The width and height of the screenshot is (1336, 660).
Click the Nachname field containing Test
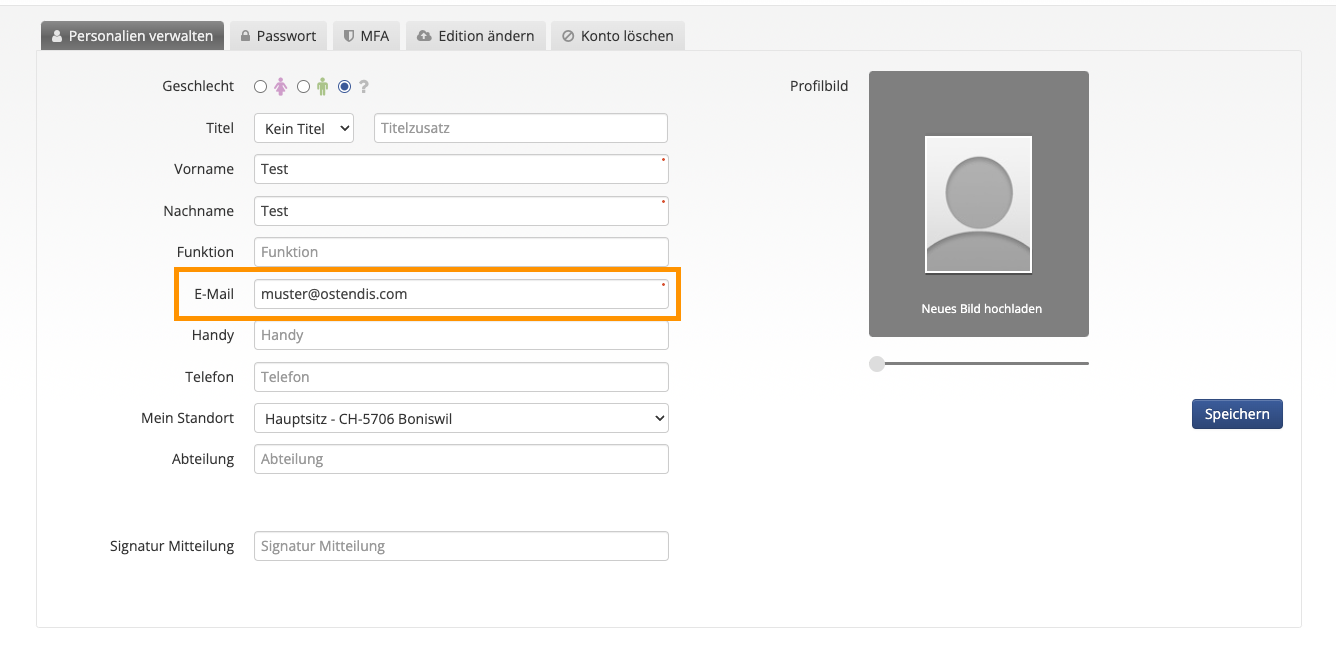pyautogui.click(x=461, y=211)
